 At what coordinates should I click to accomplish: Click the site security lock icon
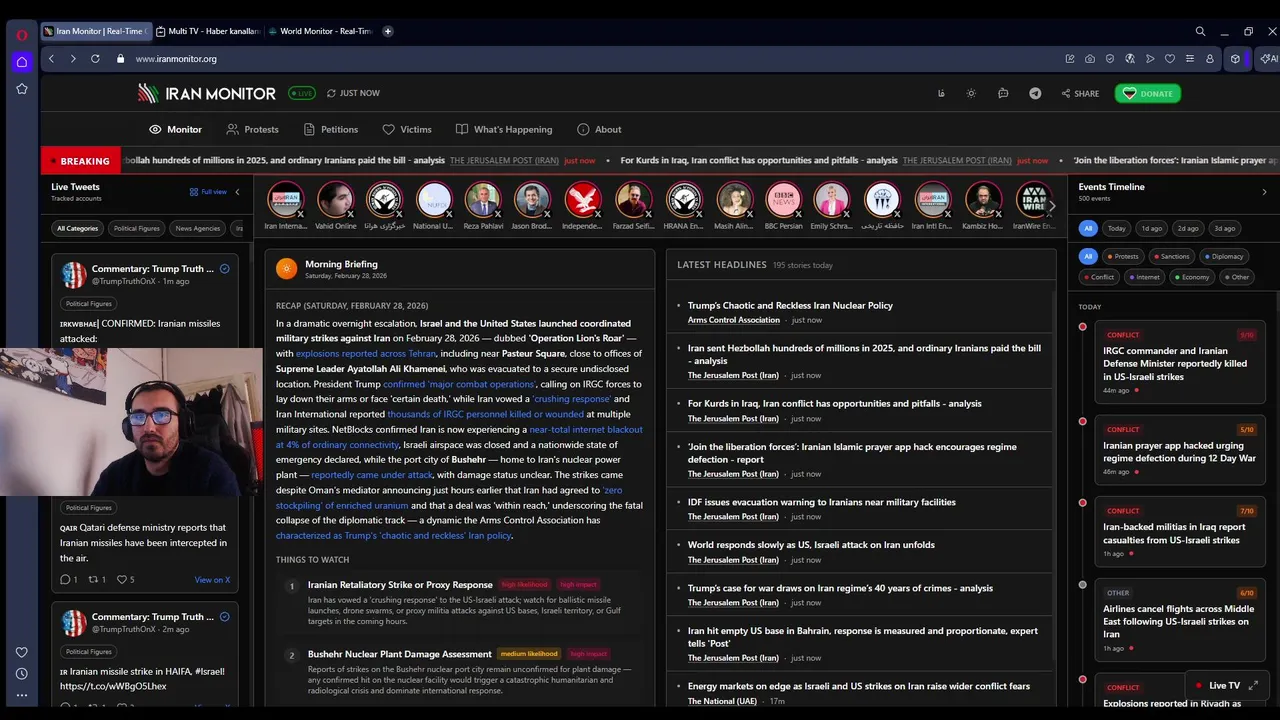coord(120,59)
